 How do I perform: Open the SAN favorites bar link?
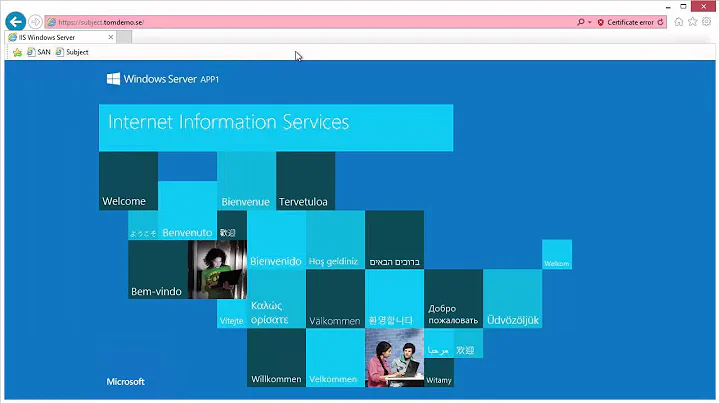tap(39, 52)
